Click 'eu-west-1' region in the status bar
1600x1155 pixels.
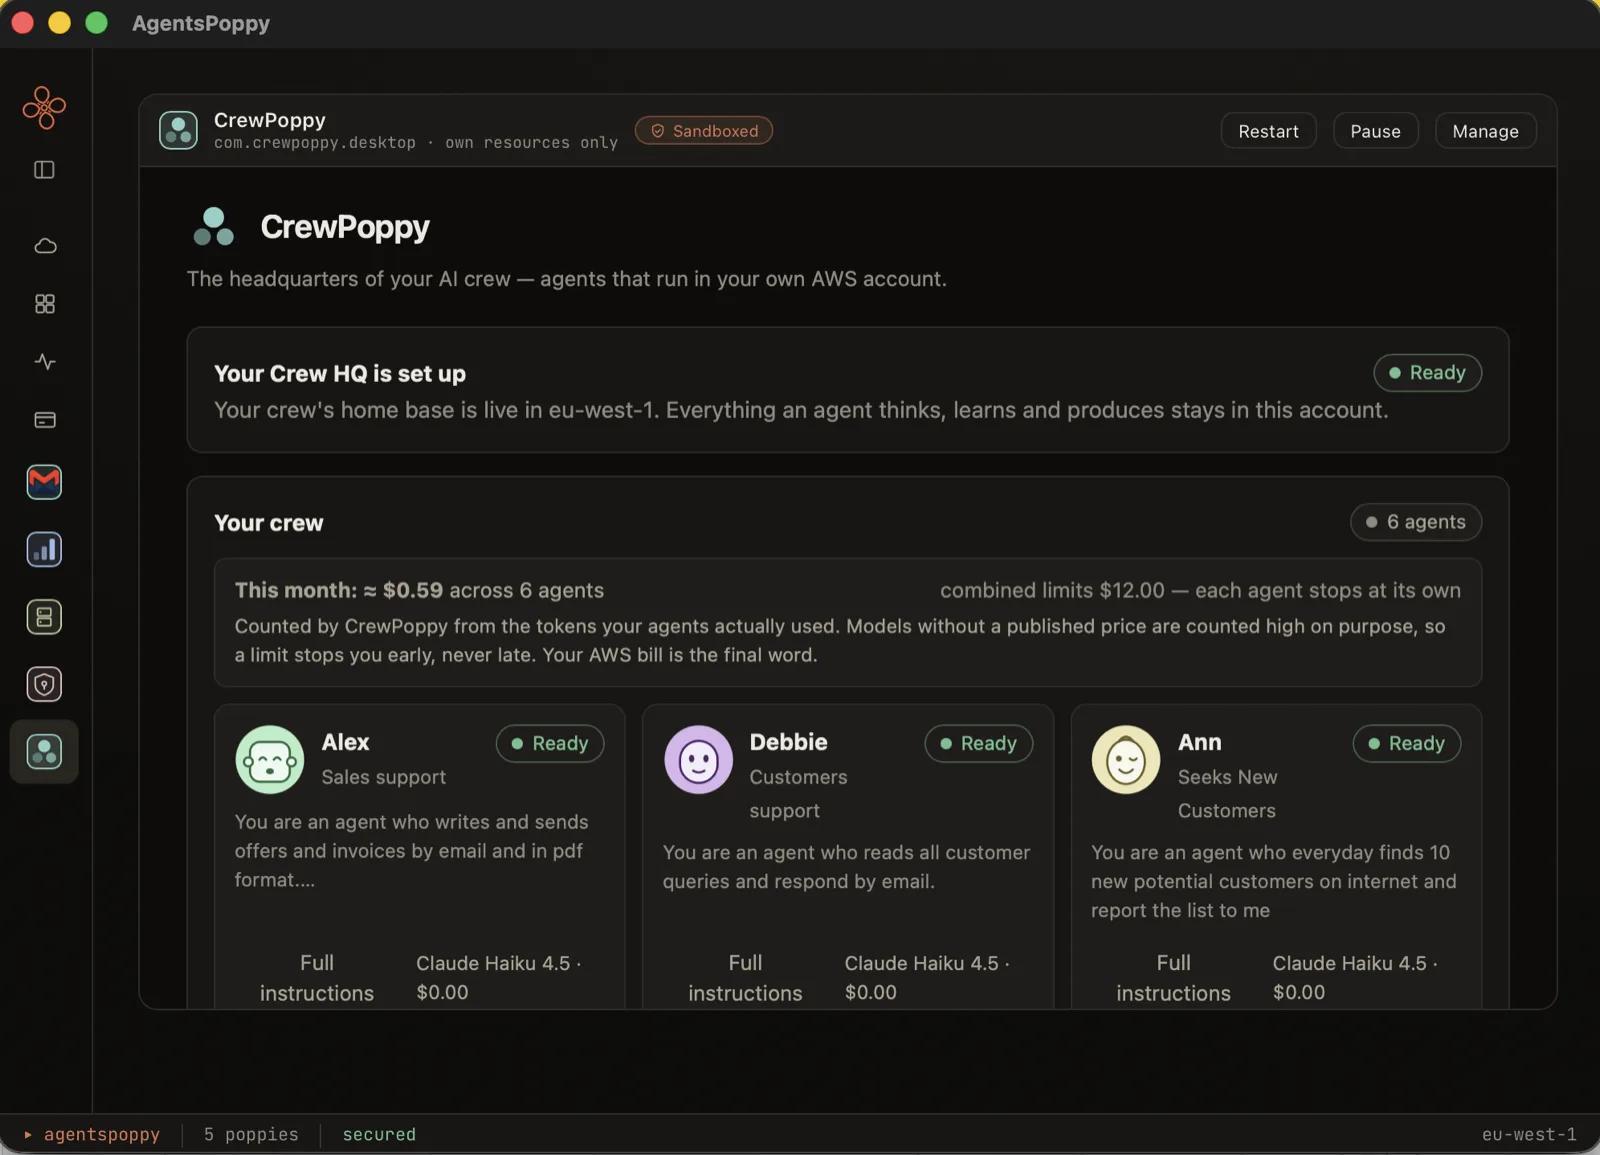coord(1528,1134)
